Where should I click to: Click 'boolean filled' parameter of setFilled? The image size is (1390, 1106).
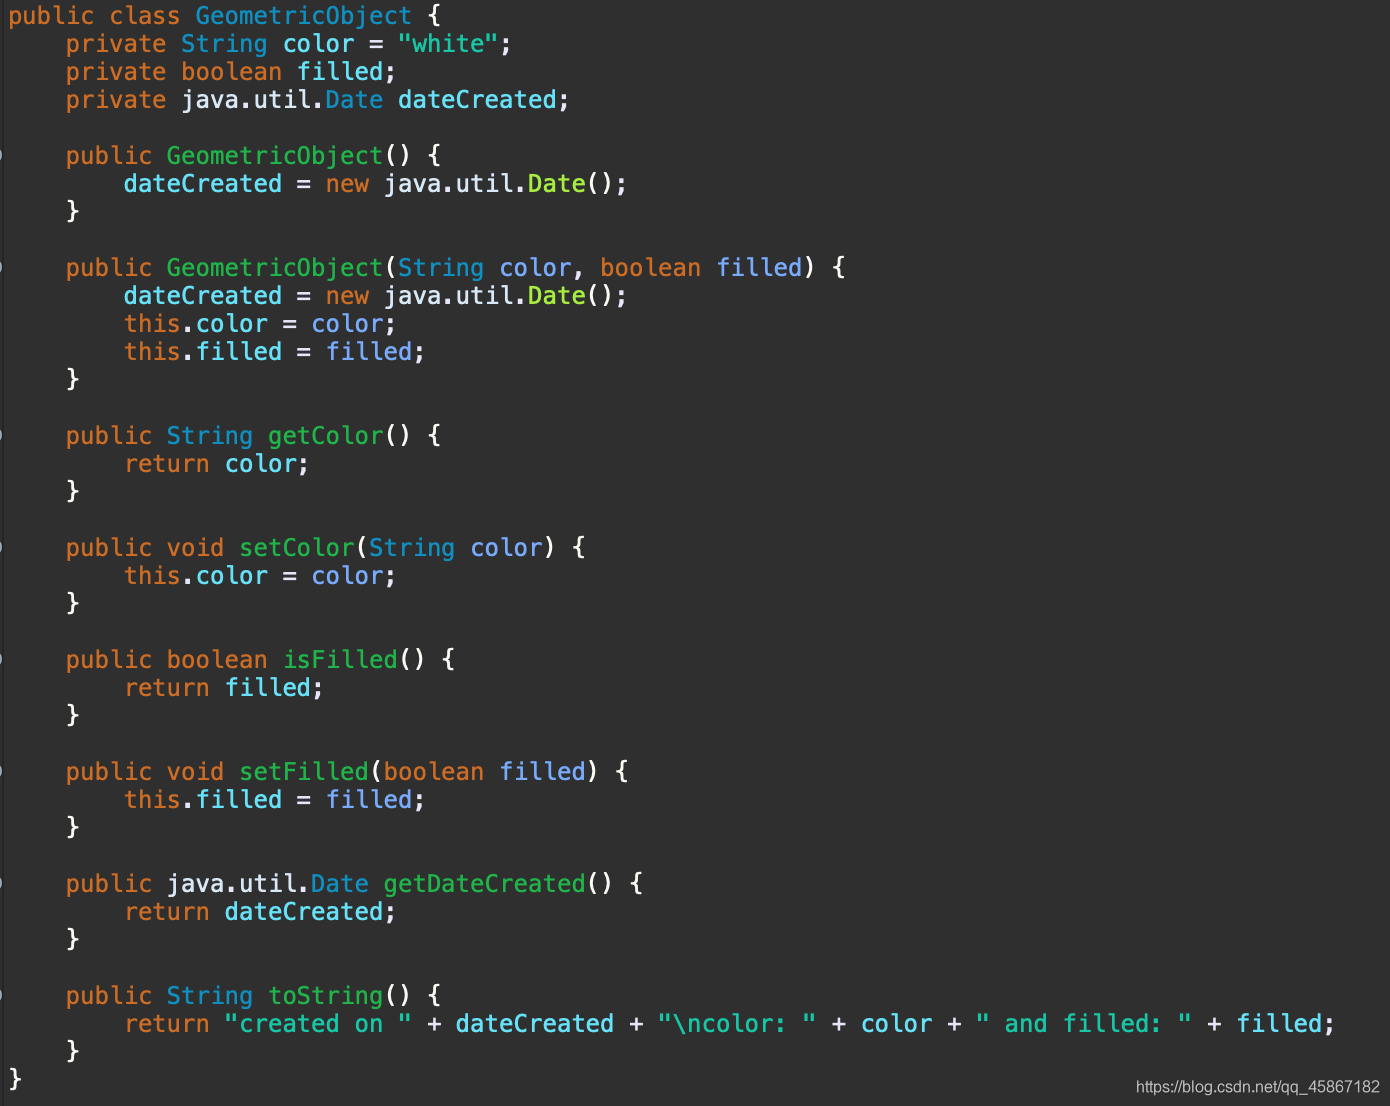click(484, 772)
